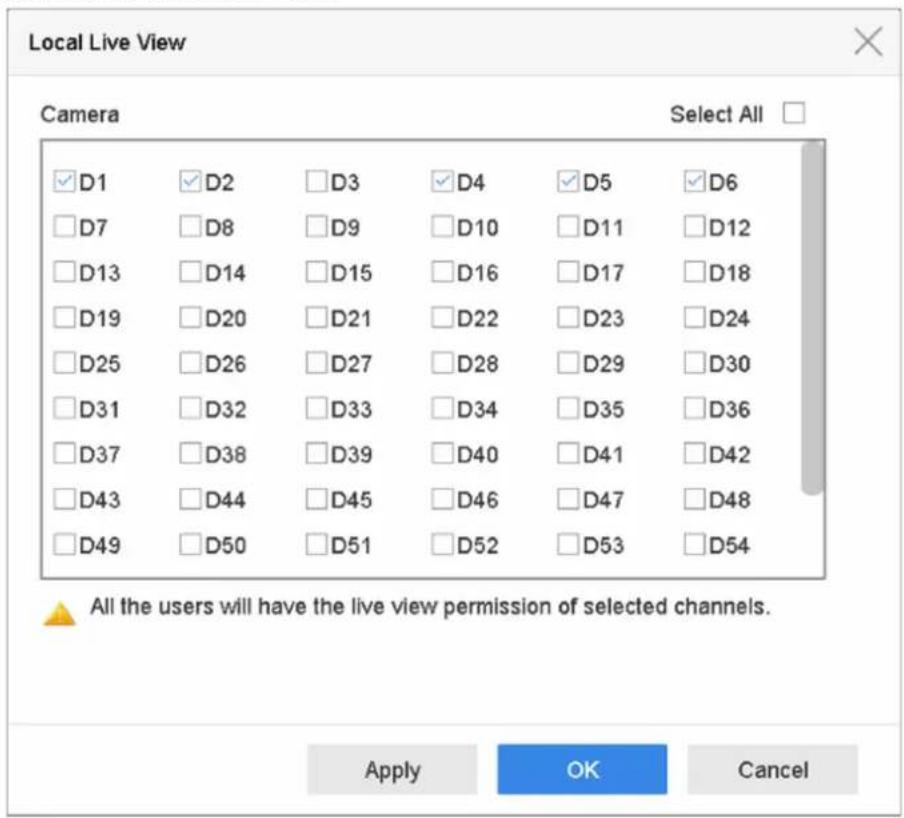904x818 pixels.
Task: Tick the D30 box
Action: (695, 363)
